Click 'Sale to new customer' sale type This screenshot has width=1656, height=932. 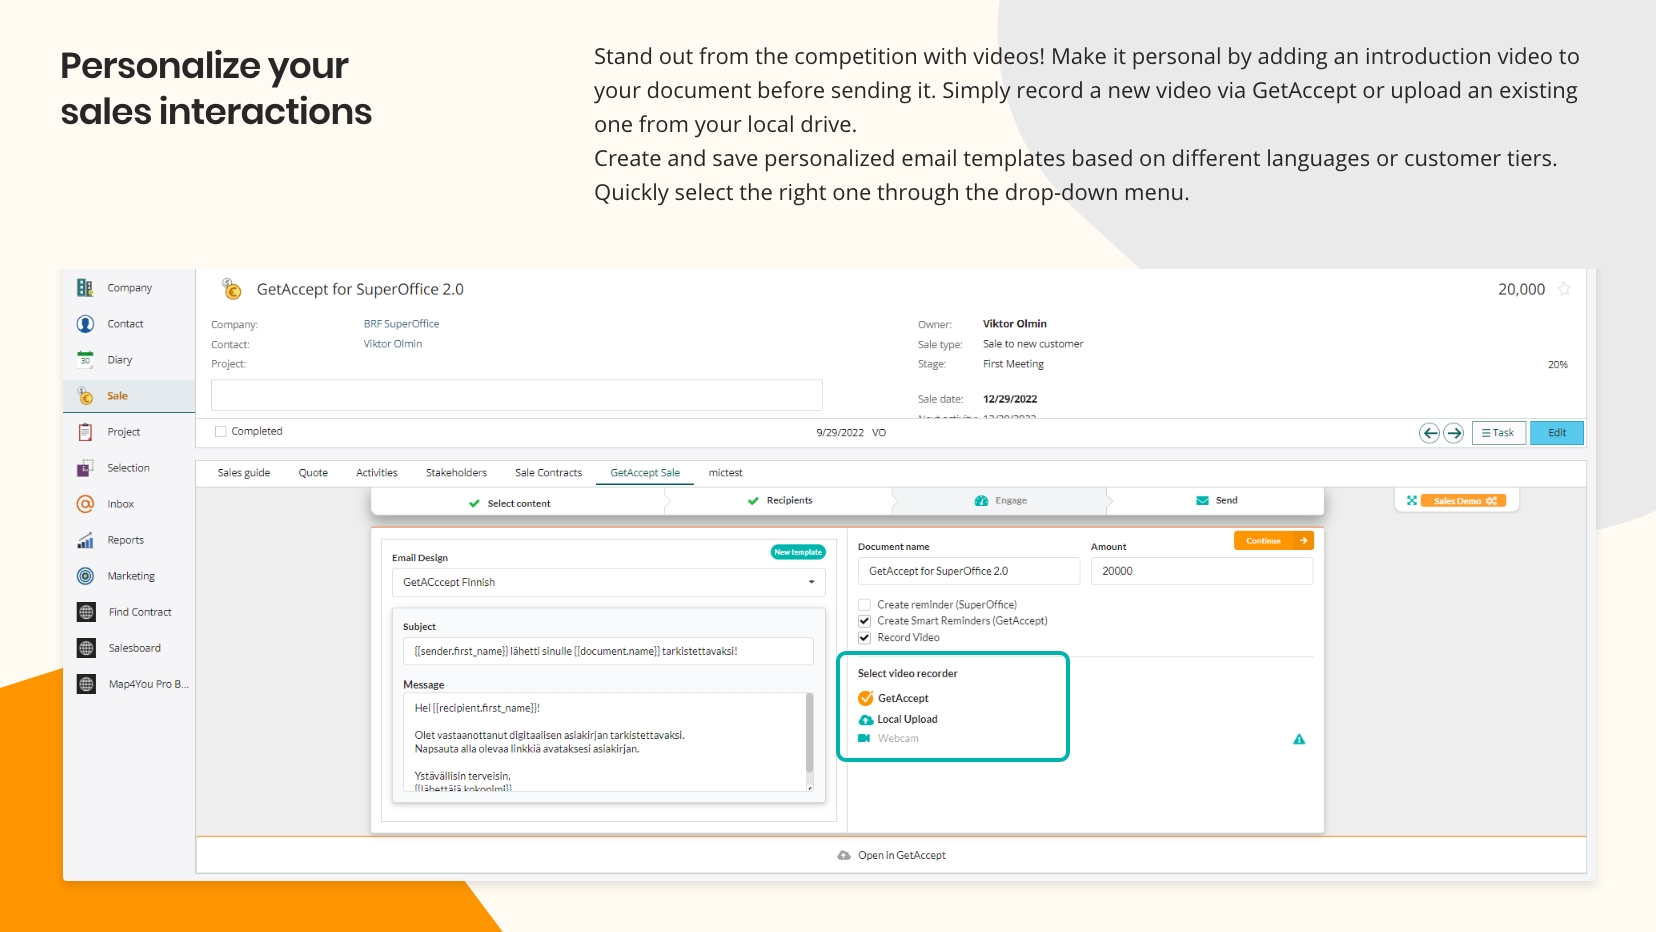click(x=1033, y=344)
